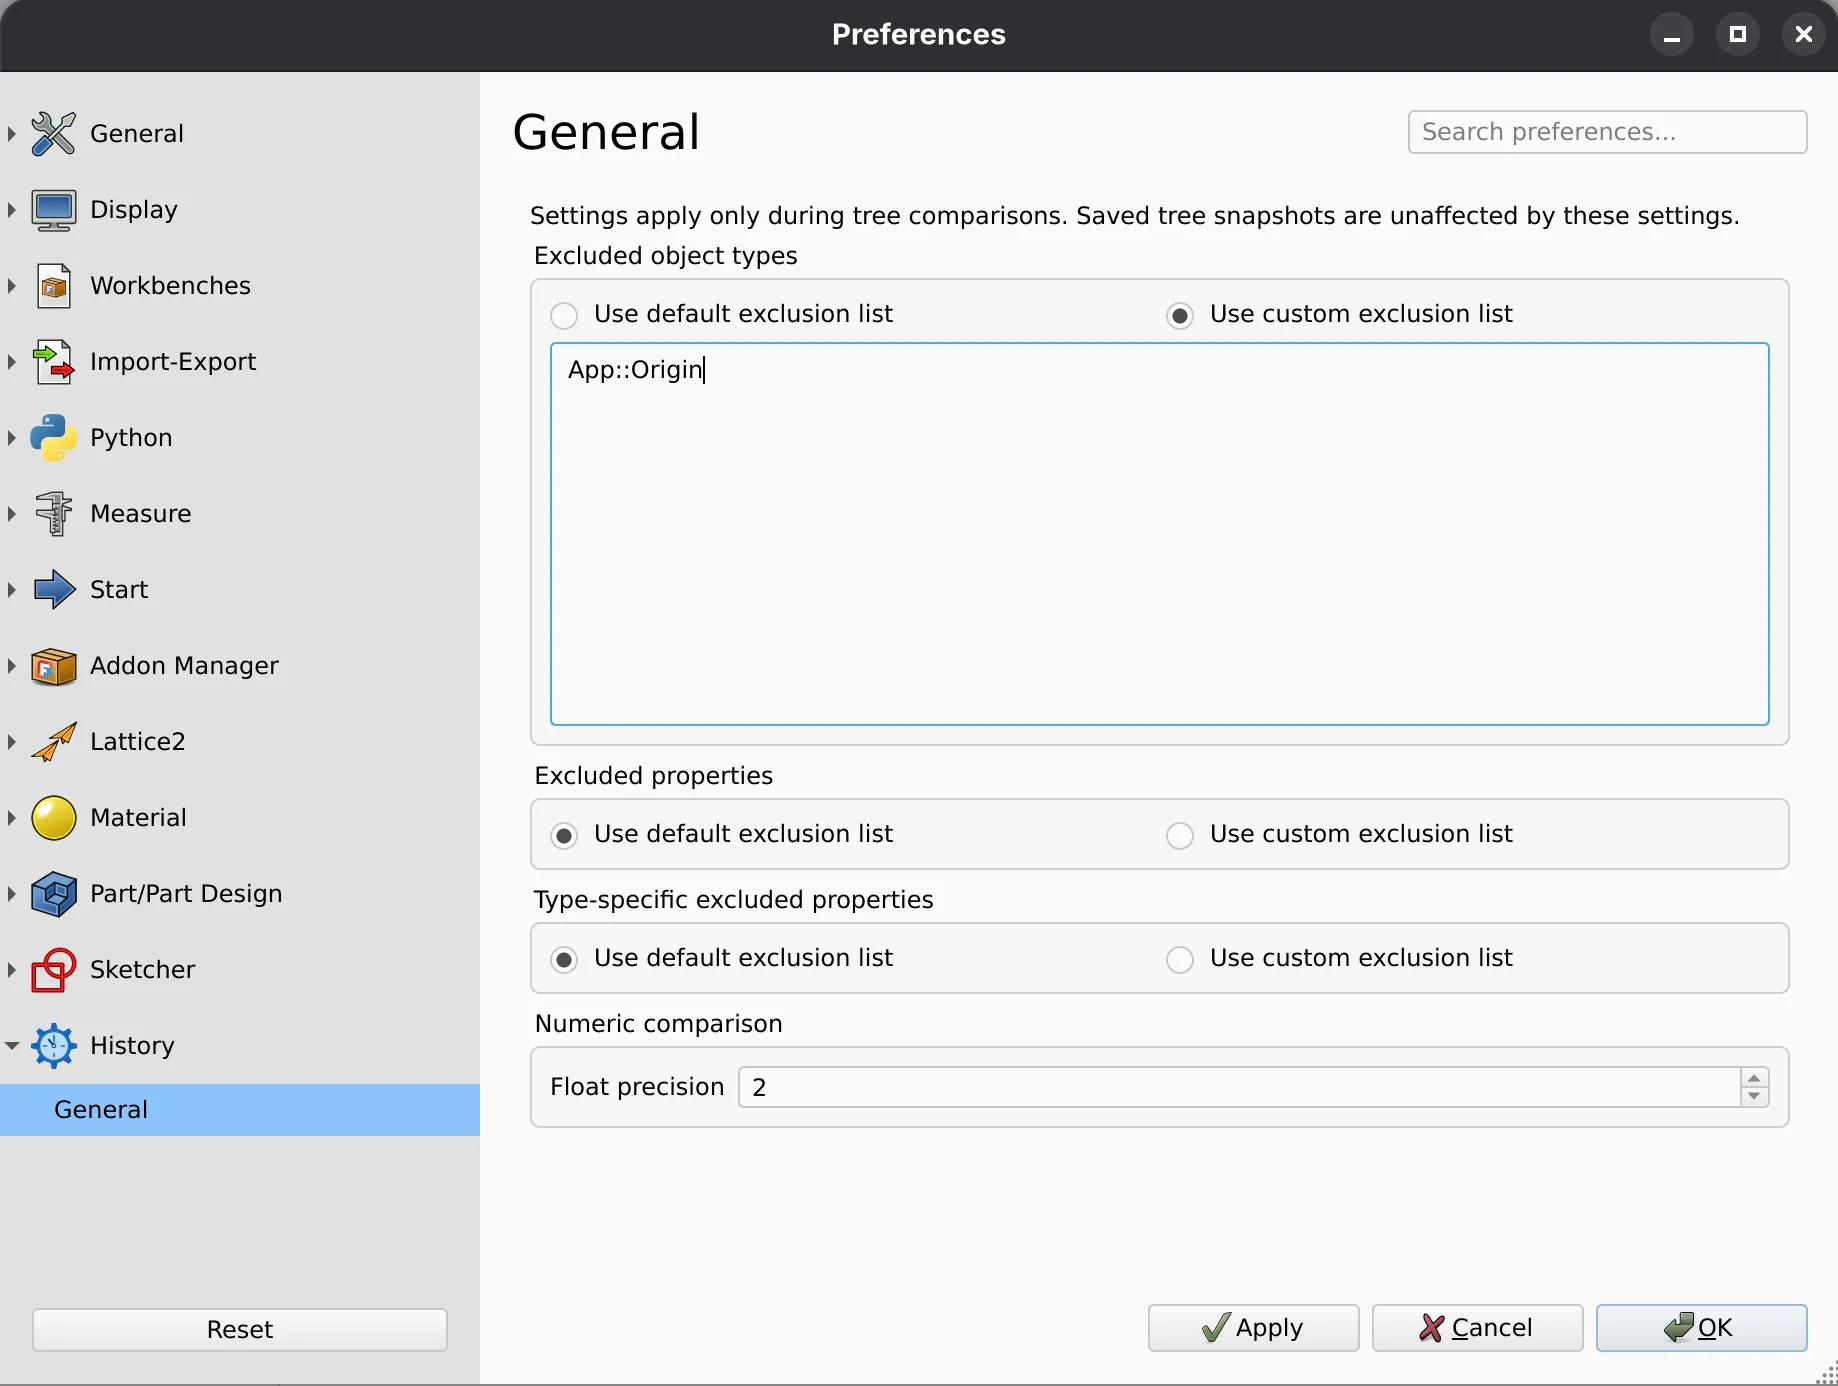Expand the Workbenches category arrow
The width and height of the screenshot is (1838, 1386).
click(12, 285)
